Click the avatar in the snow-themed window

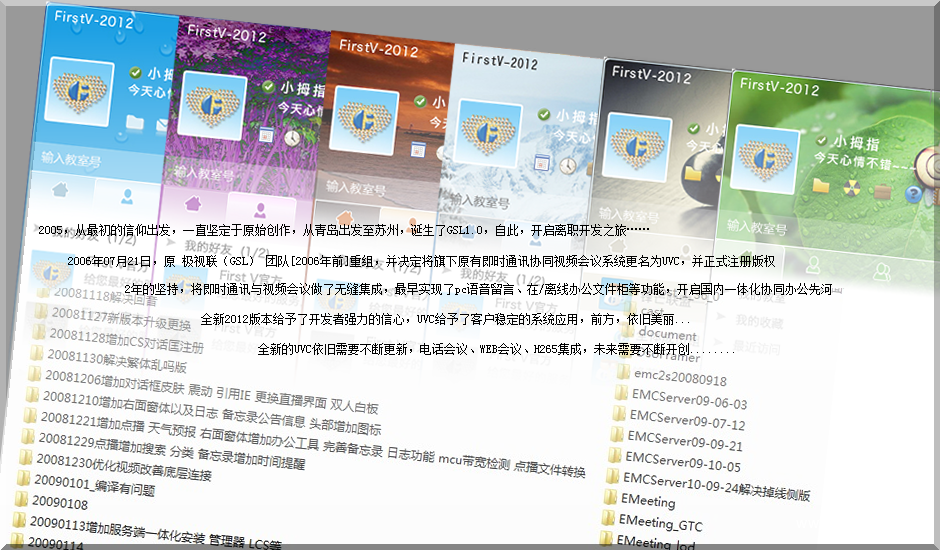pyautogui.click(x=488, y=132)
